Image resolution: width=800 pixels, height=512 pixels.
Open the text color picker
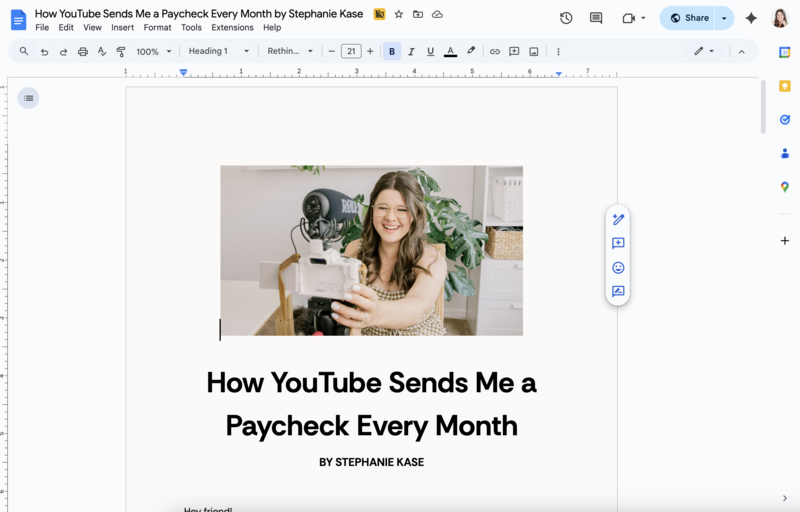coord(450,52)
